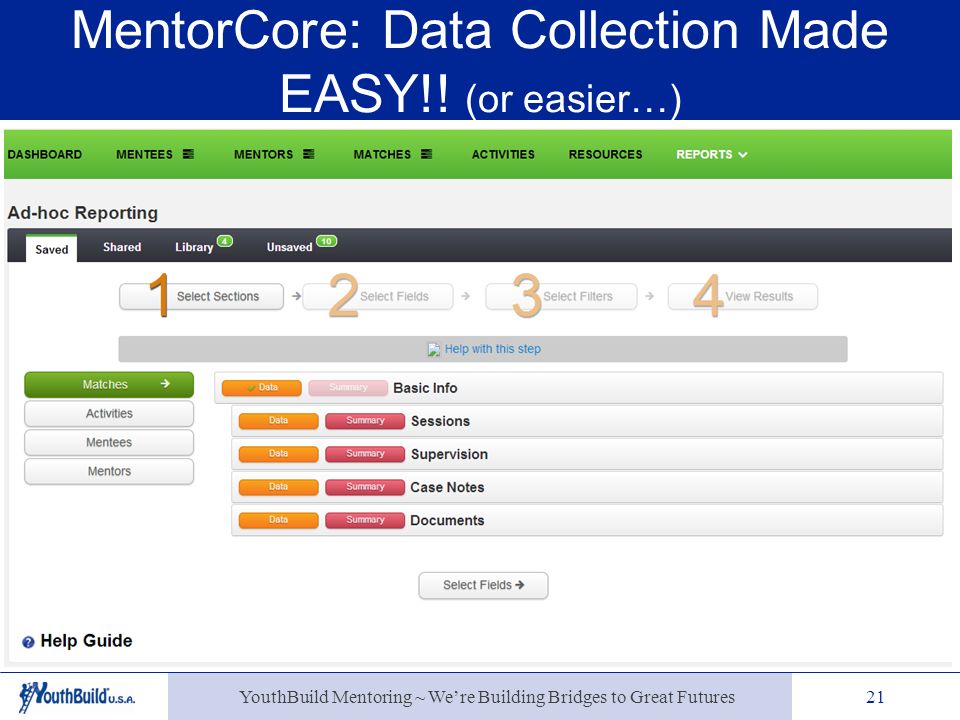Click the Sessions row label

[440, 421]
